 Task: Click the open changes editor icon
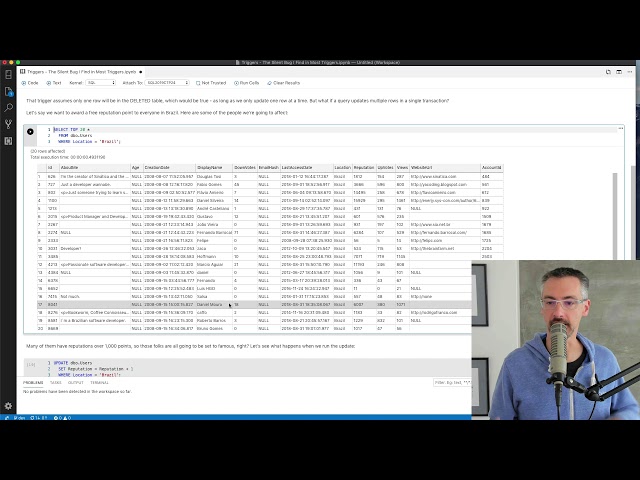[608, 72]
